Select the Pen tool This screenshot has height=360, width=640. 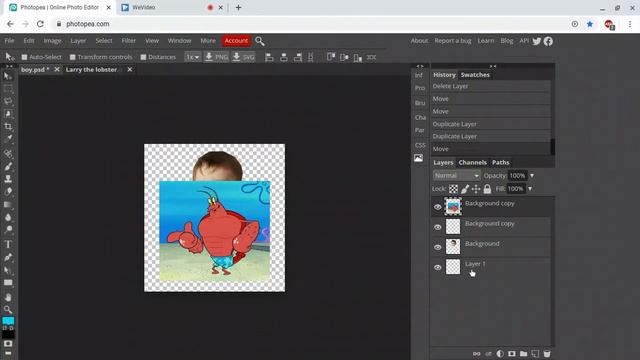(8, 257)
